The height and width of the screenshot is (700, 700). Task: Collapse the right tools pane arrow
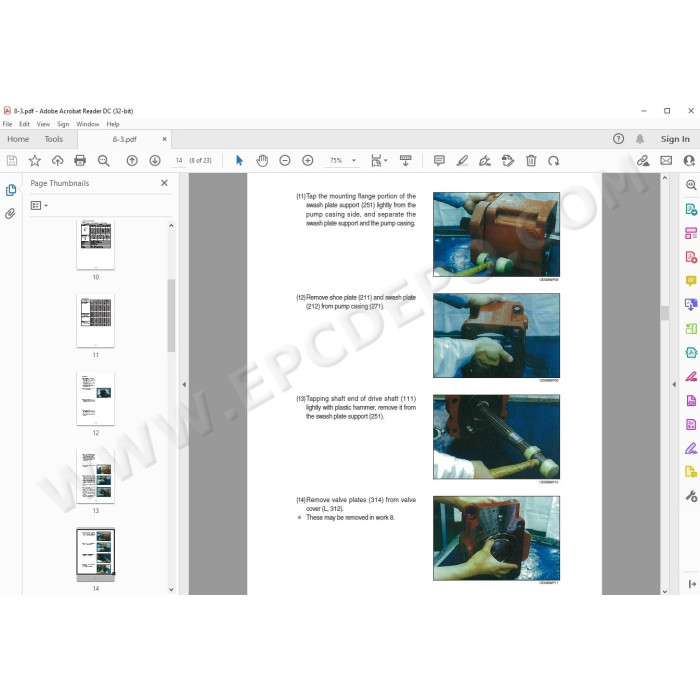click(674, 384)
